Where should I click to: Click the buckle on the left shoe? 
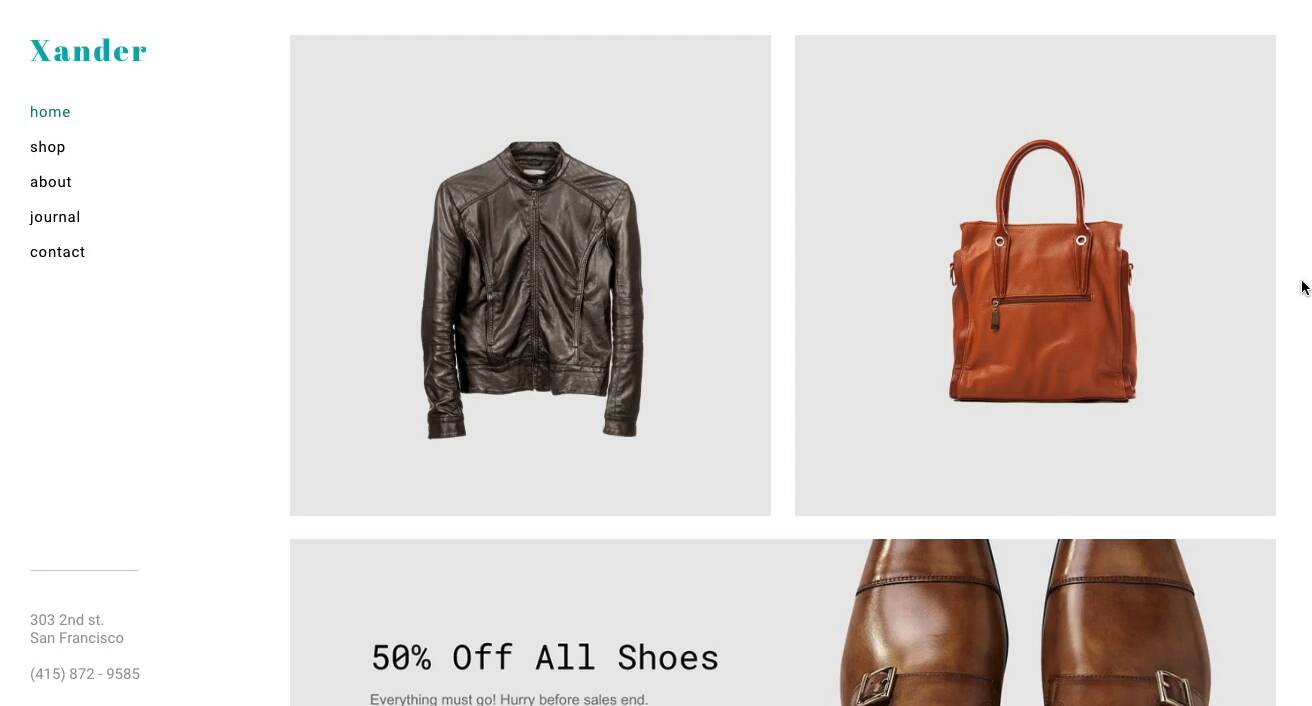[x=876, y=686]
